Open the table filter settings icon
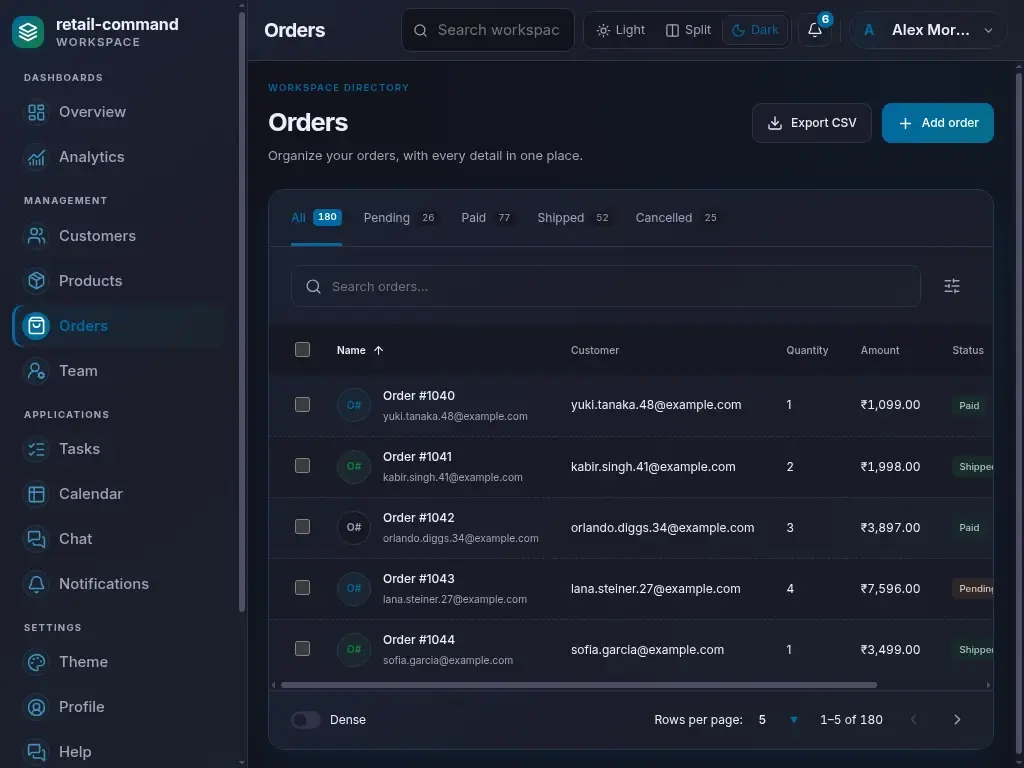1024x768 pixels. (x=952, y=286)
